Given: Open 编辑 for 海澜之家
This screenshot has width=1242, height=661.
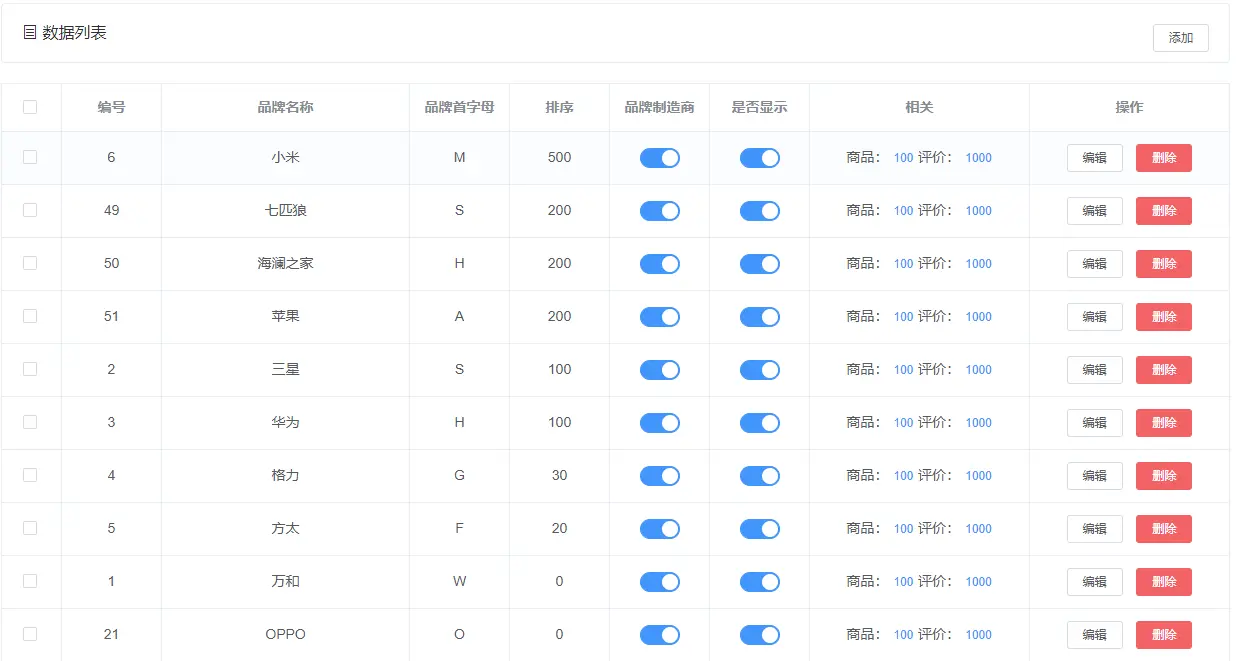Looking at the screenshot, I should (1095, 264).
